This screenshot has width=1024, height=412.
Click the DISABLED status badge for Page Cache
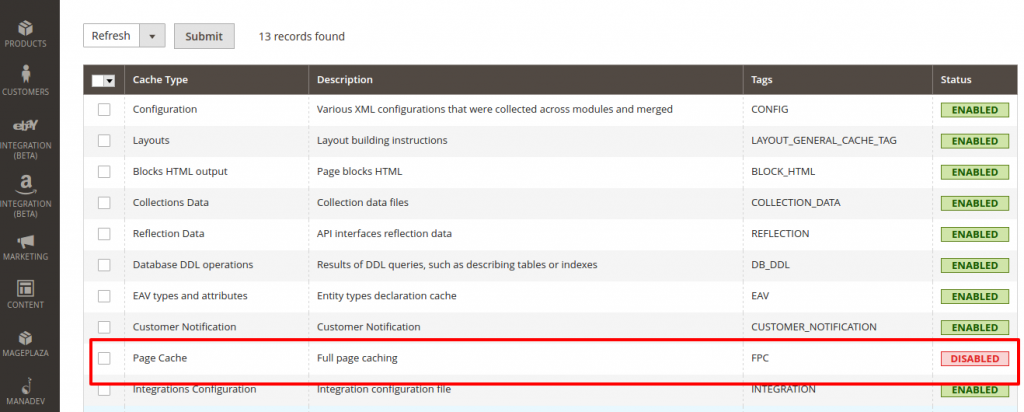click(974, 358)
